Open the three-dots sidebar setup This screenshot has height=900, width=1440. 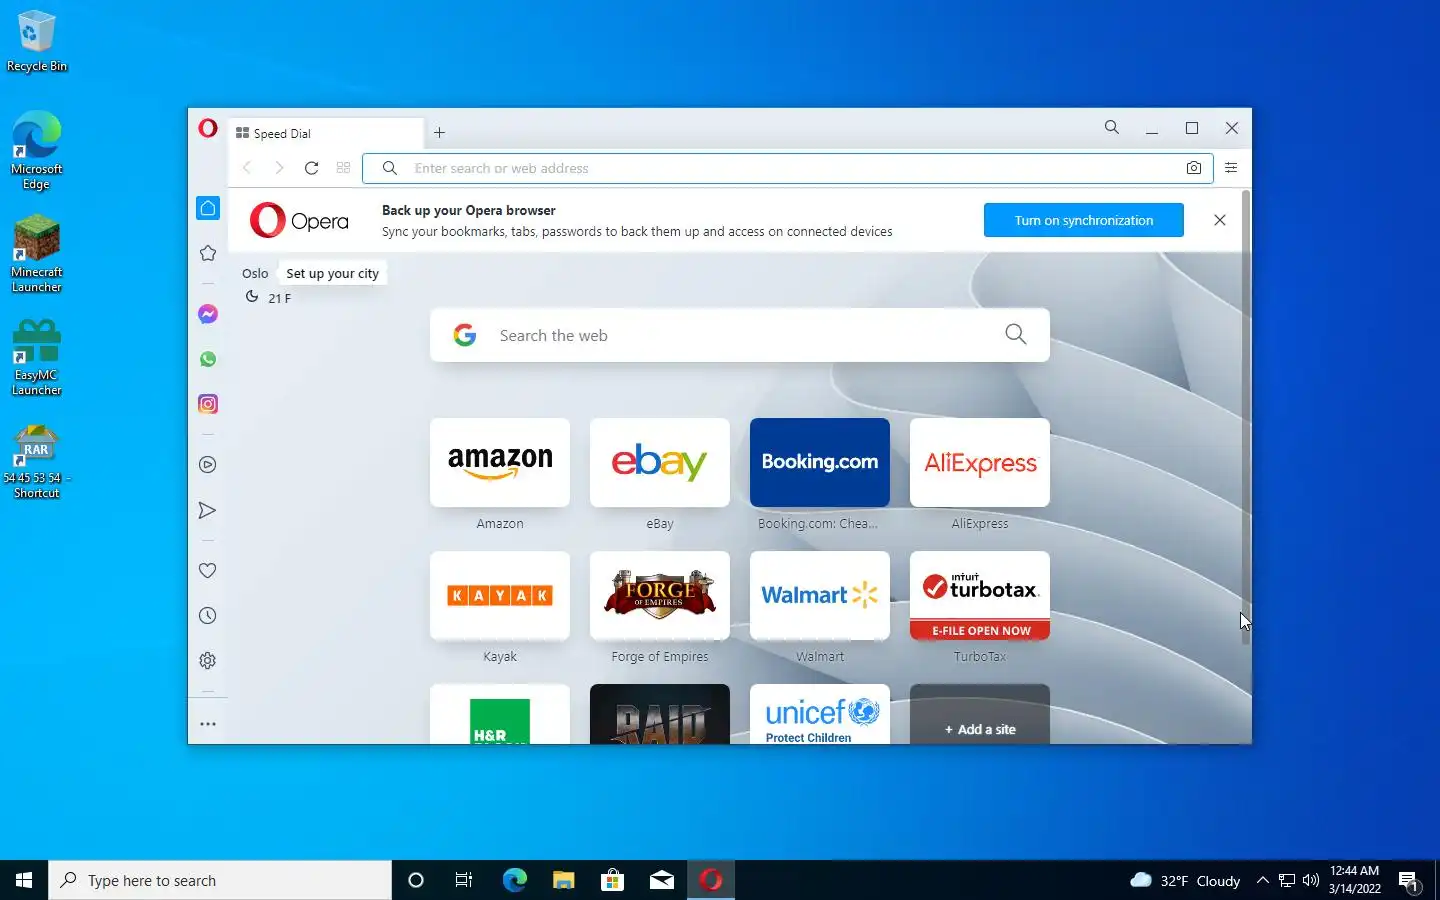pyautogui.click(x=208, y=724)
